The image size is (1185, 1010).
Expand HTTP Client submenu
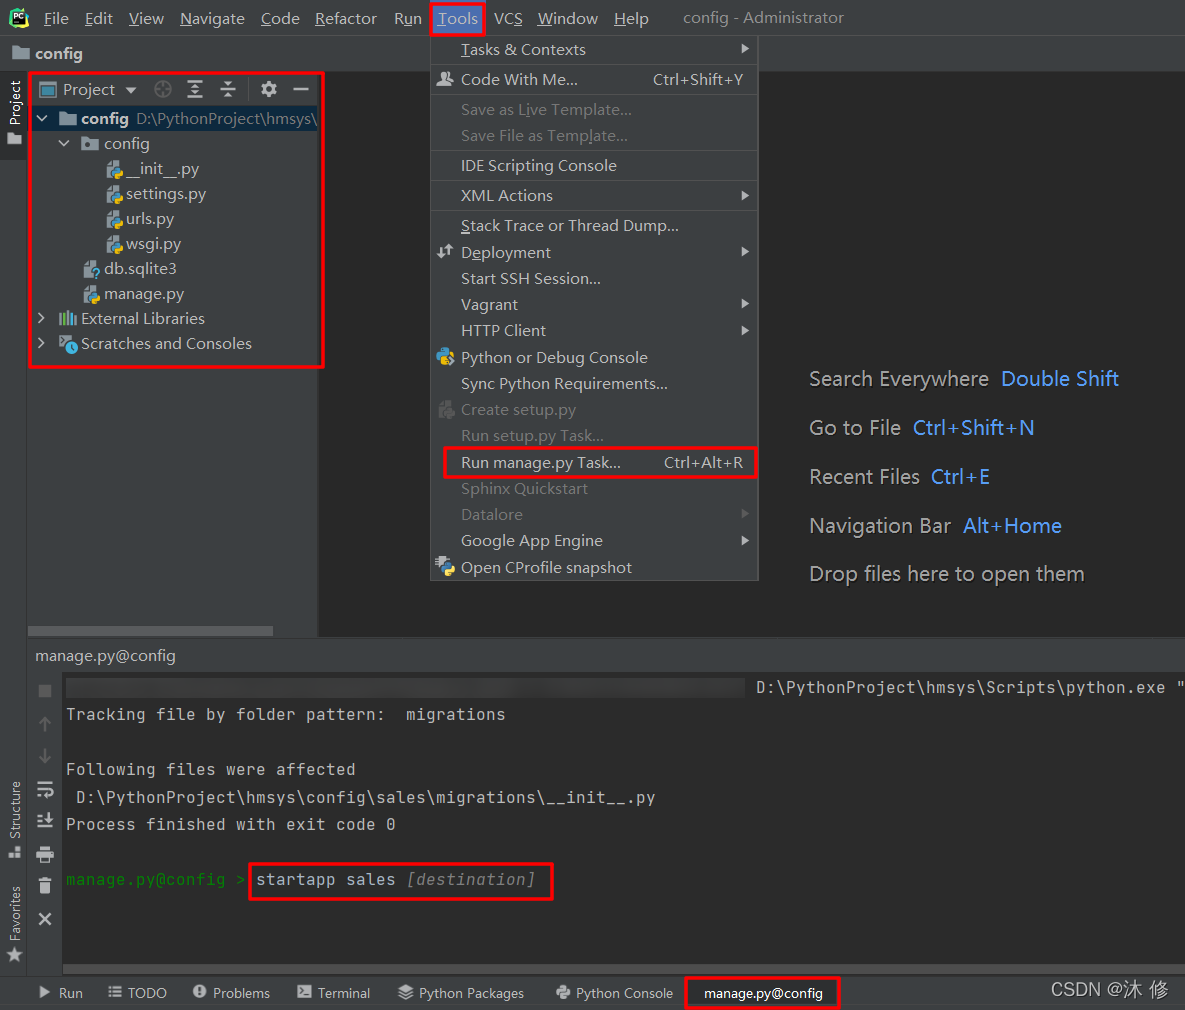(x=594, y=330)
